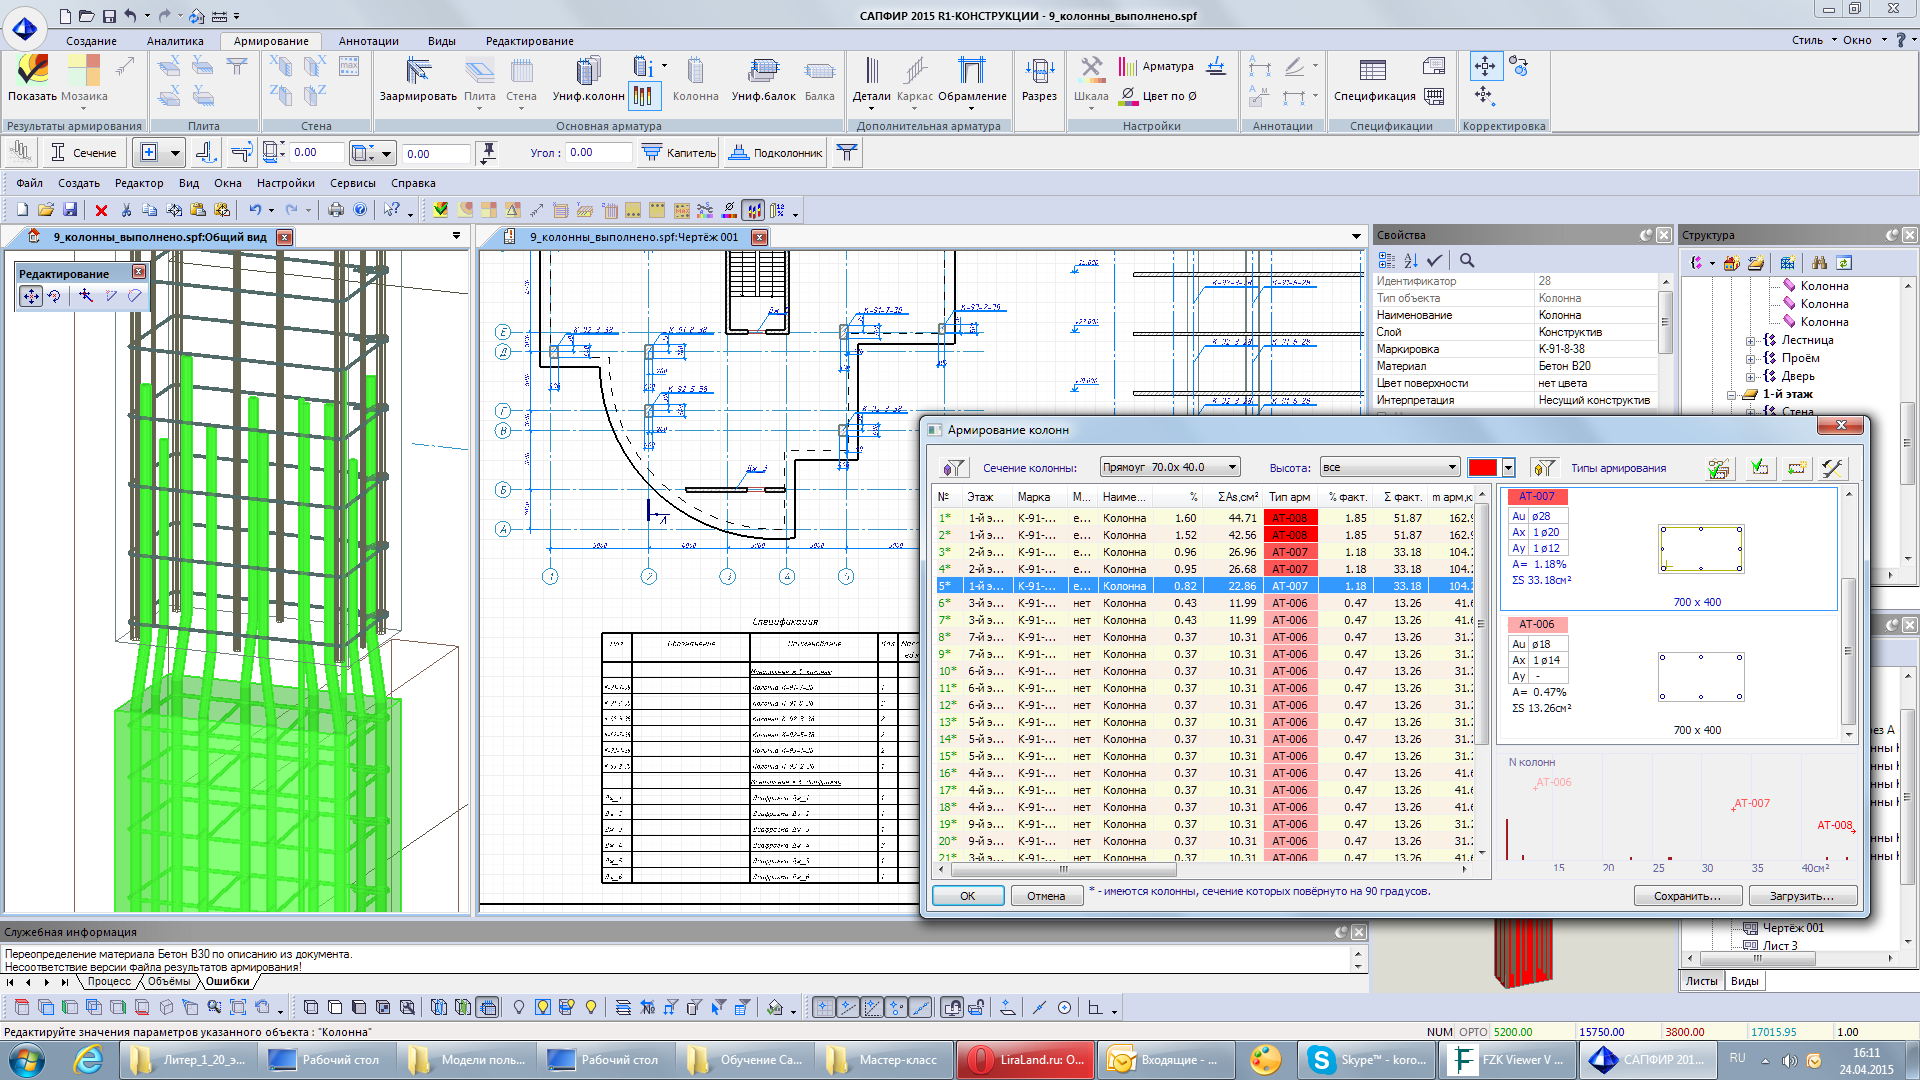This screenshot has width=1920, height=1080.
Task: Click the Капитель button in toolbar
Action: [x=680, y=153]
